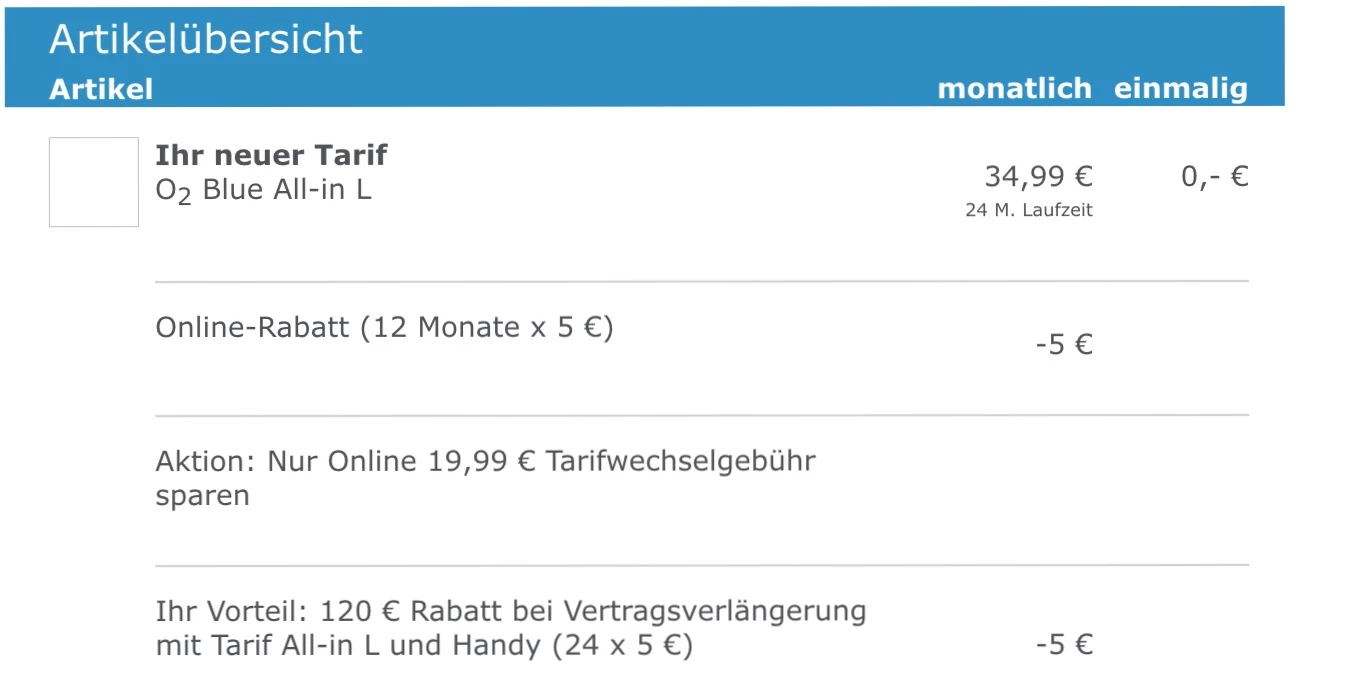
Task: Click the Artikel column header
Action: click(x=101, y=89)
